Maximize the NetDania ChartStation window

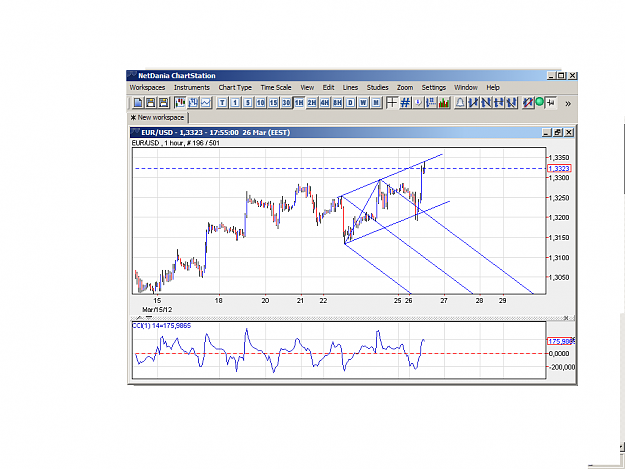[562, 75]
